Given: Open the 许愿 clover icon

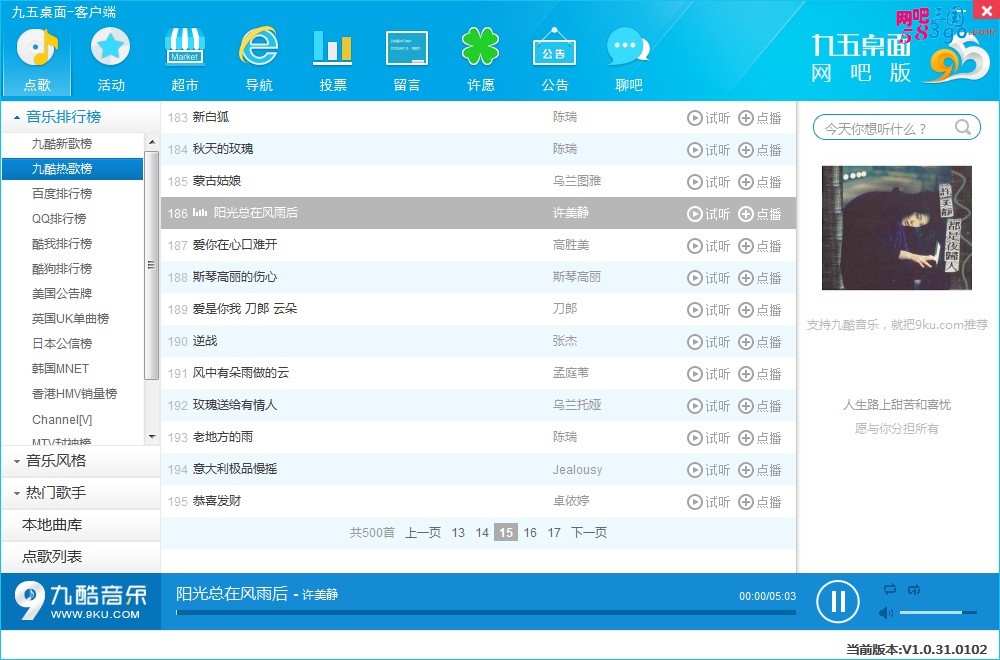Looking at the screenshot, I should (480, 60).
